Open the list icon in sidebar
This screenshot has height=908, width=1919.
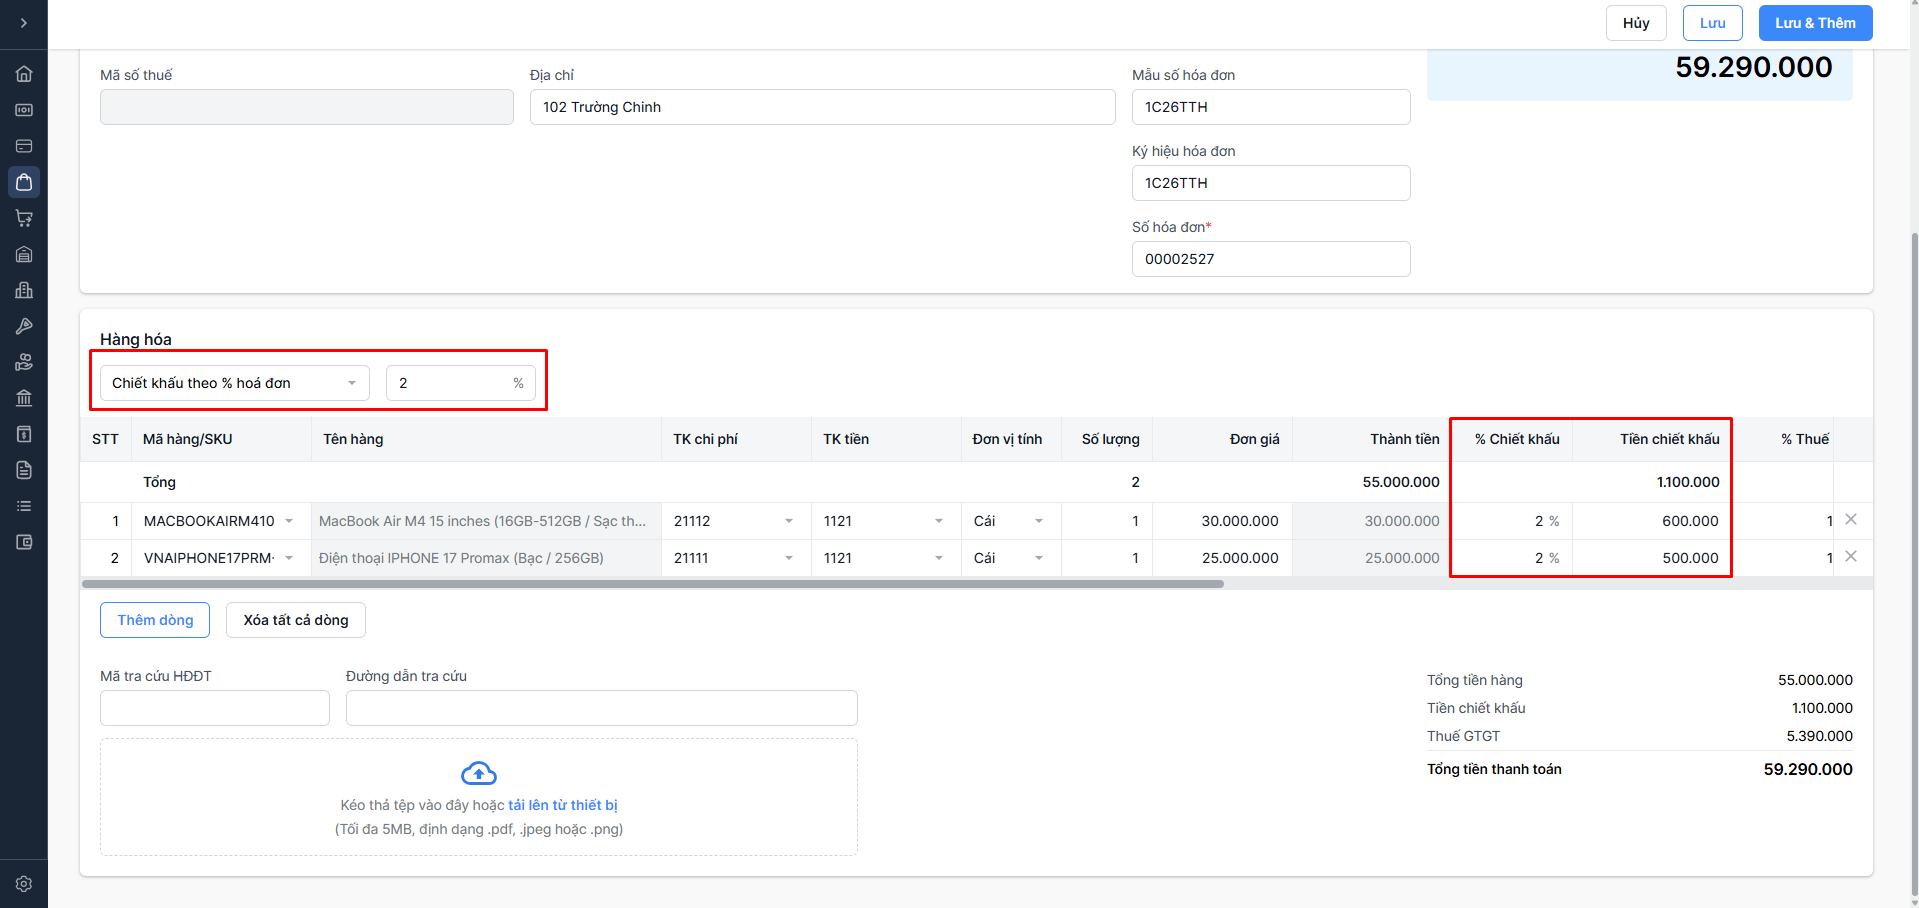pos(24,506)
